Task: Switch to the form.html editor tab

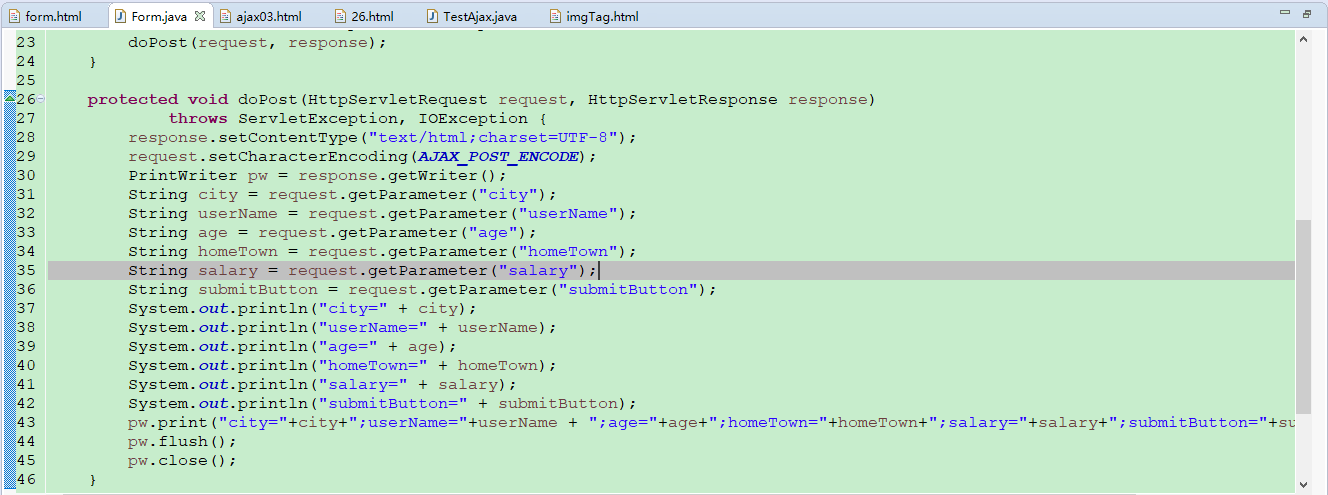Action: click(x=44, y=16)
